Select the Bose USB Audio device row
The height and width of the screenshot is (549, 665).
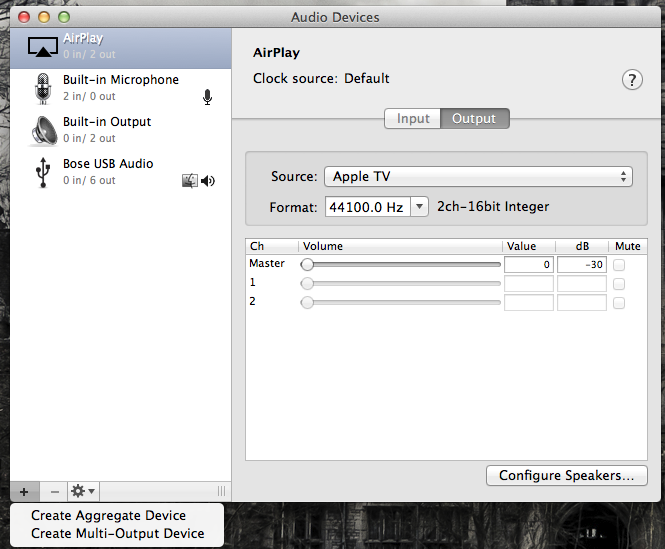pyautogui.click(x=120, y=172)
